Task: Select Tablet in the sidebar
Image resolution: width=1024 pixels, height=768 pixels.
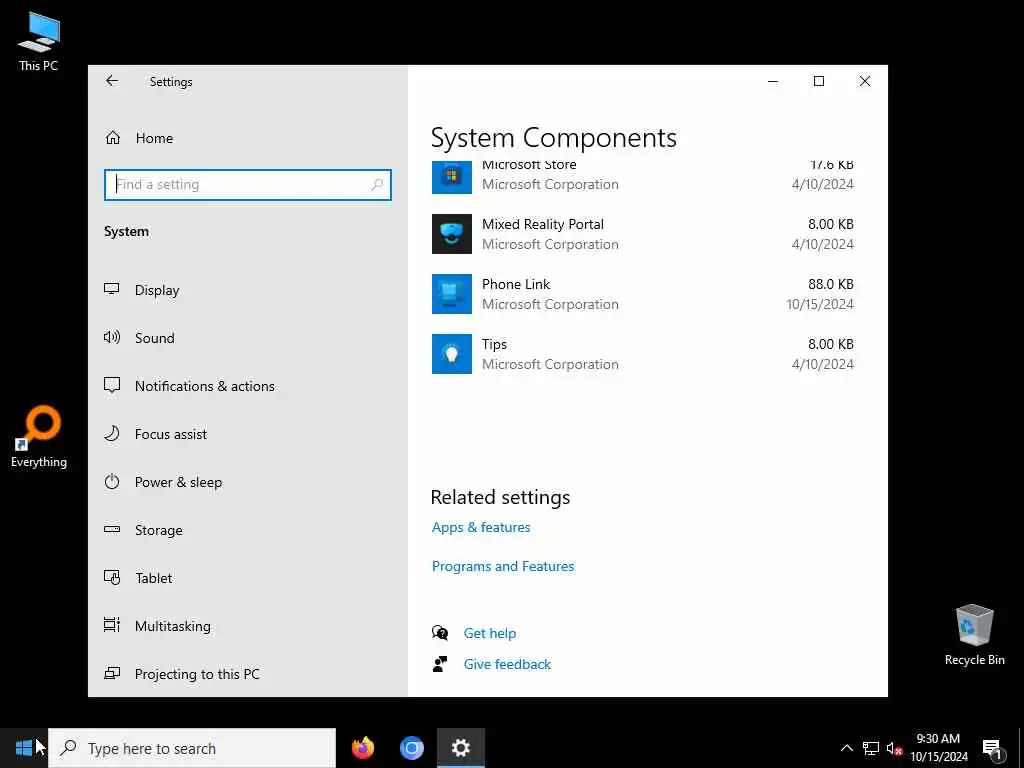Action: coord(153,578)
